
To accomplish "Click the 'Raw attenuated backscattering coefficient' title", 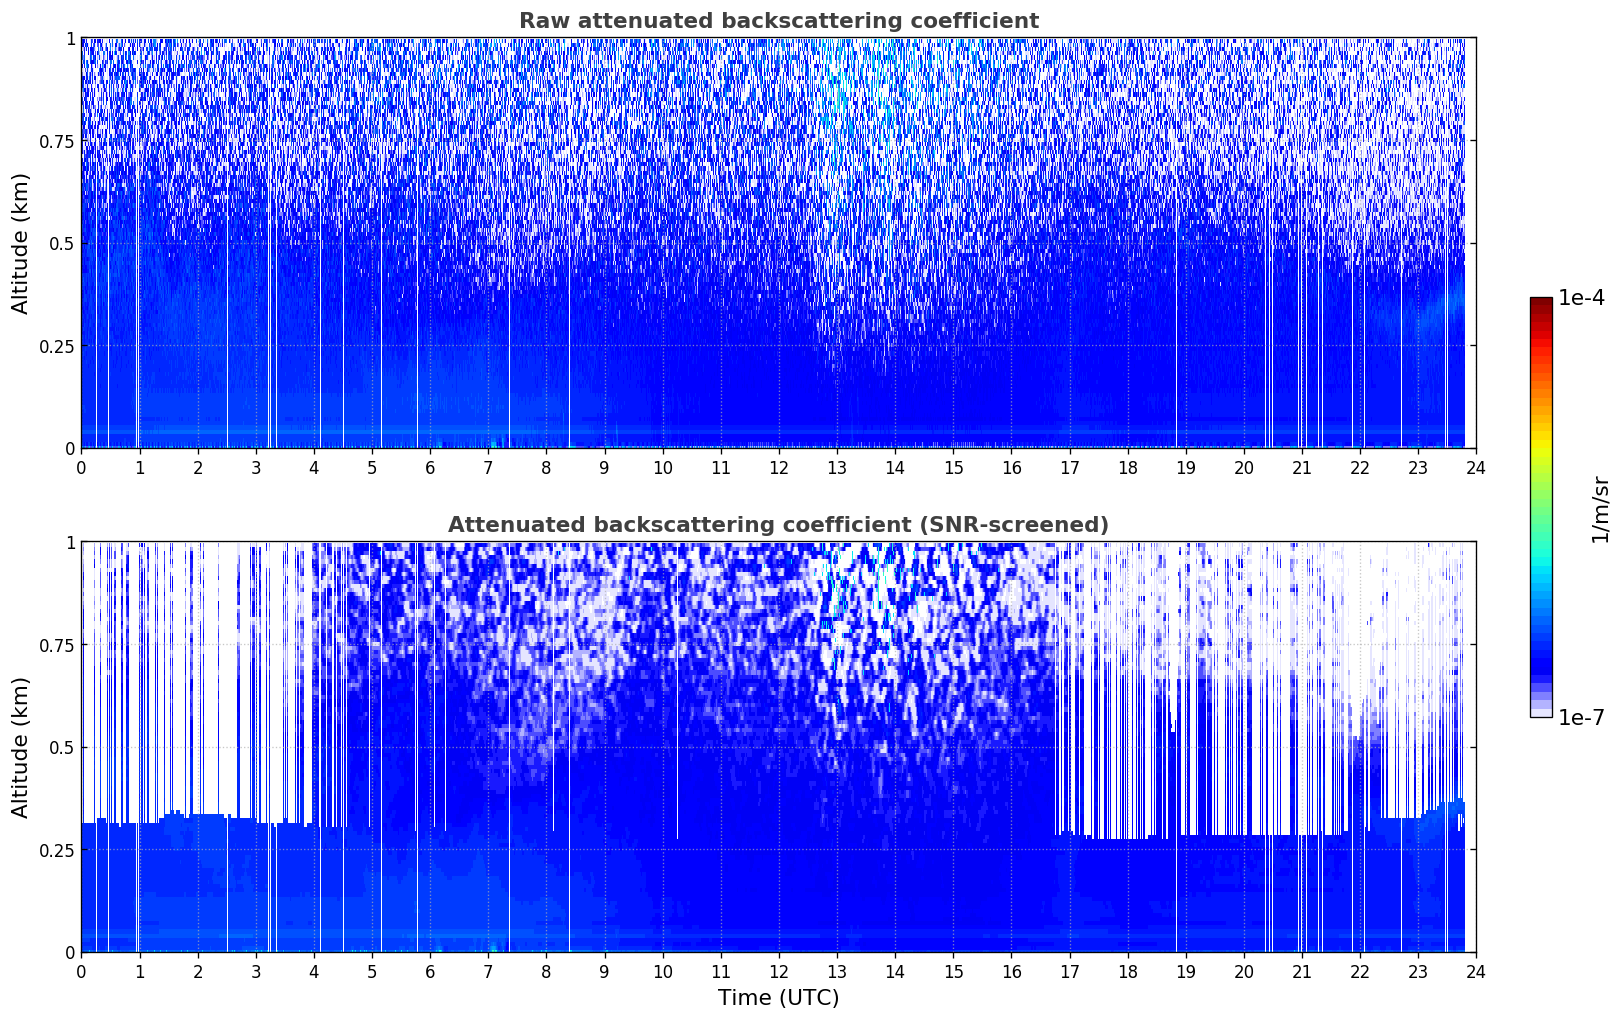I will 778,21.
